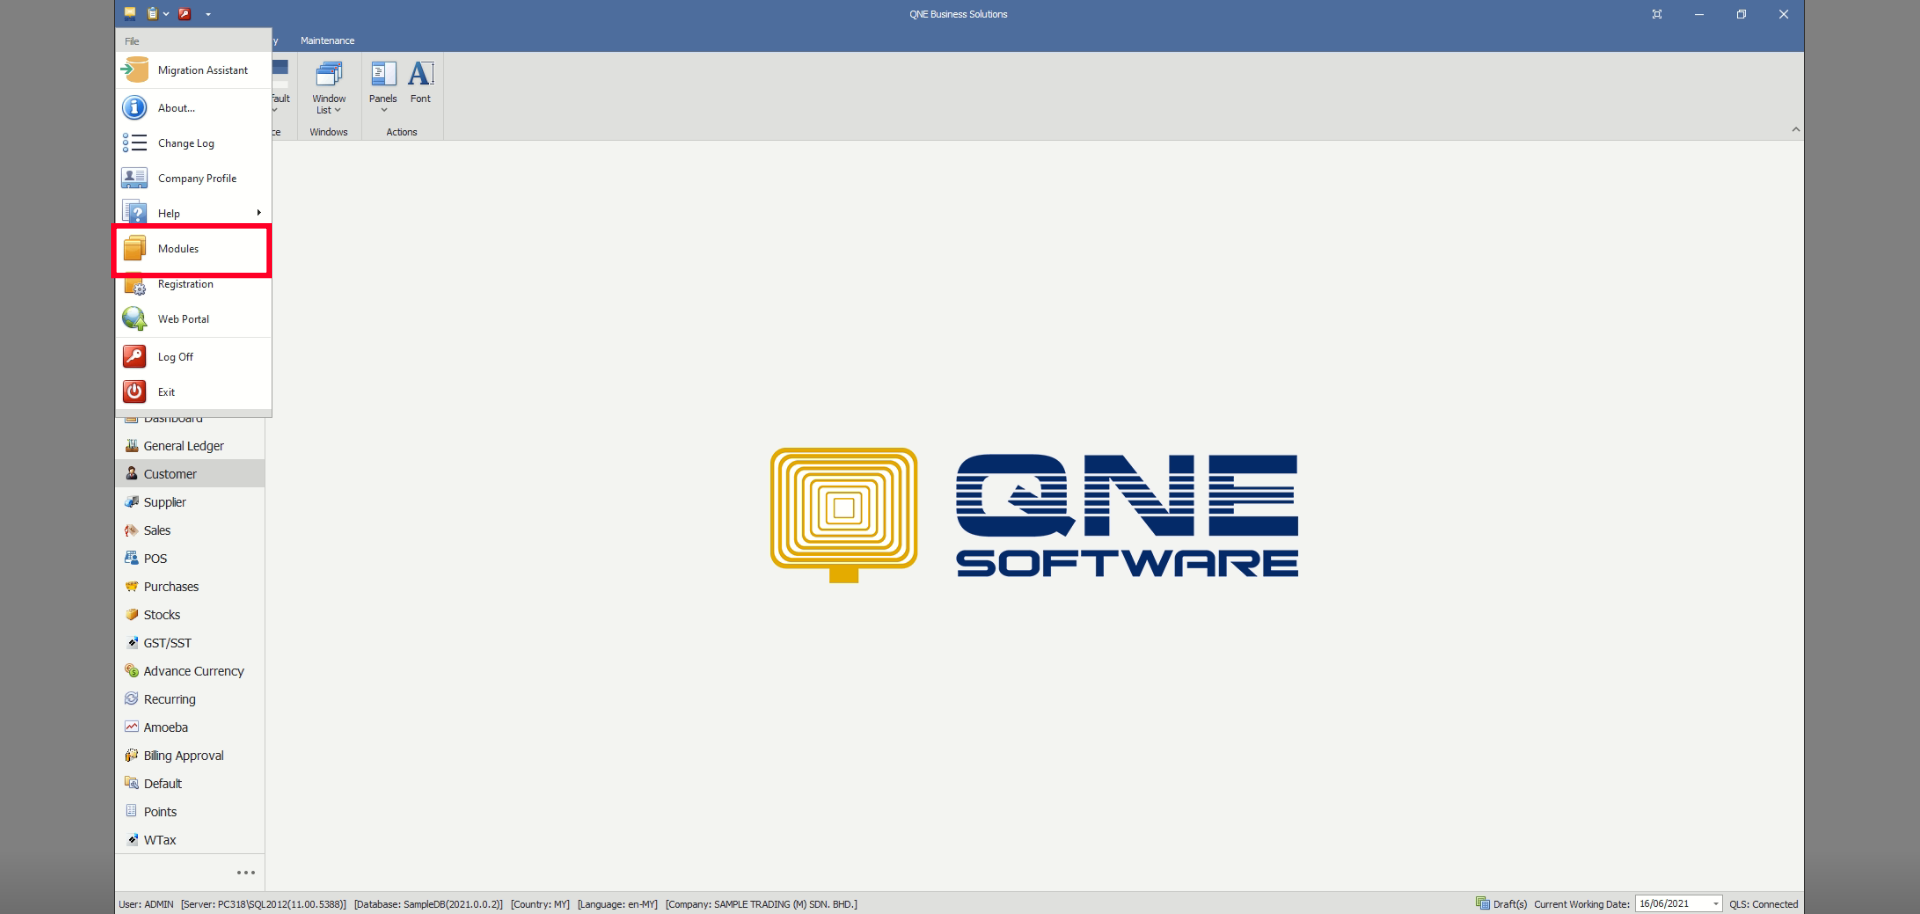Open Company Profile from the menu

pos(193,178)
